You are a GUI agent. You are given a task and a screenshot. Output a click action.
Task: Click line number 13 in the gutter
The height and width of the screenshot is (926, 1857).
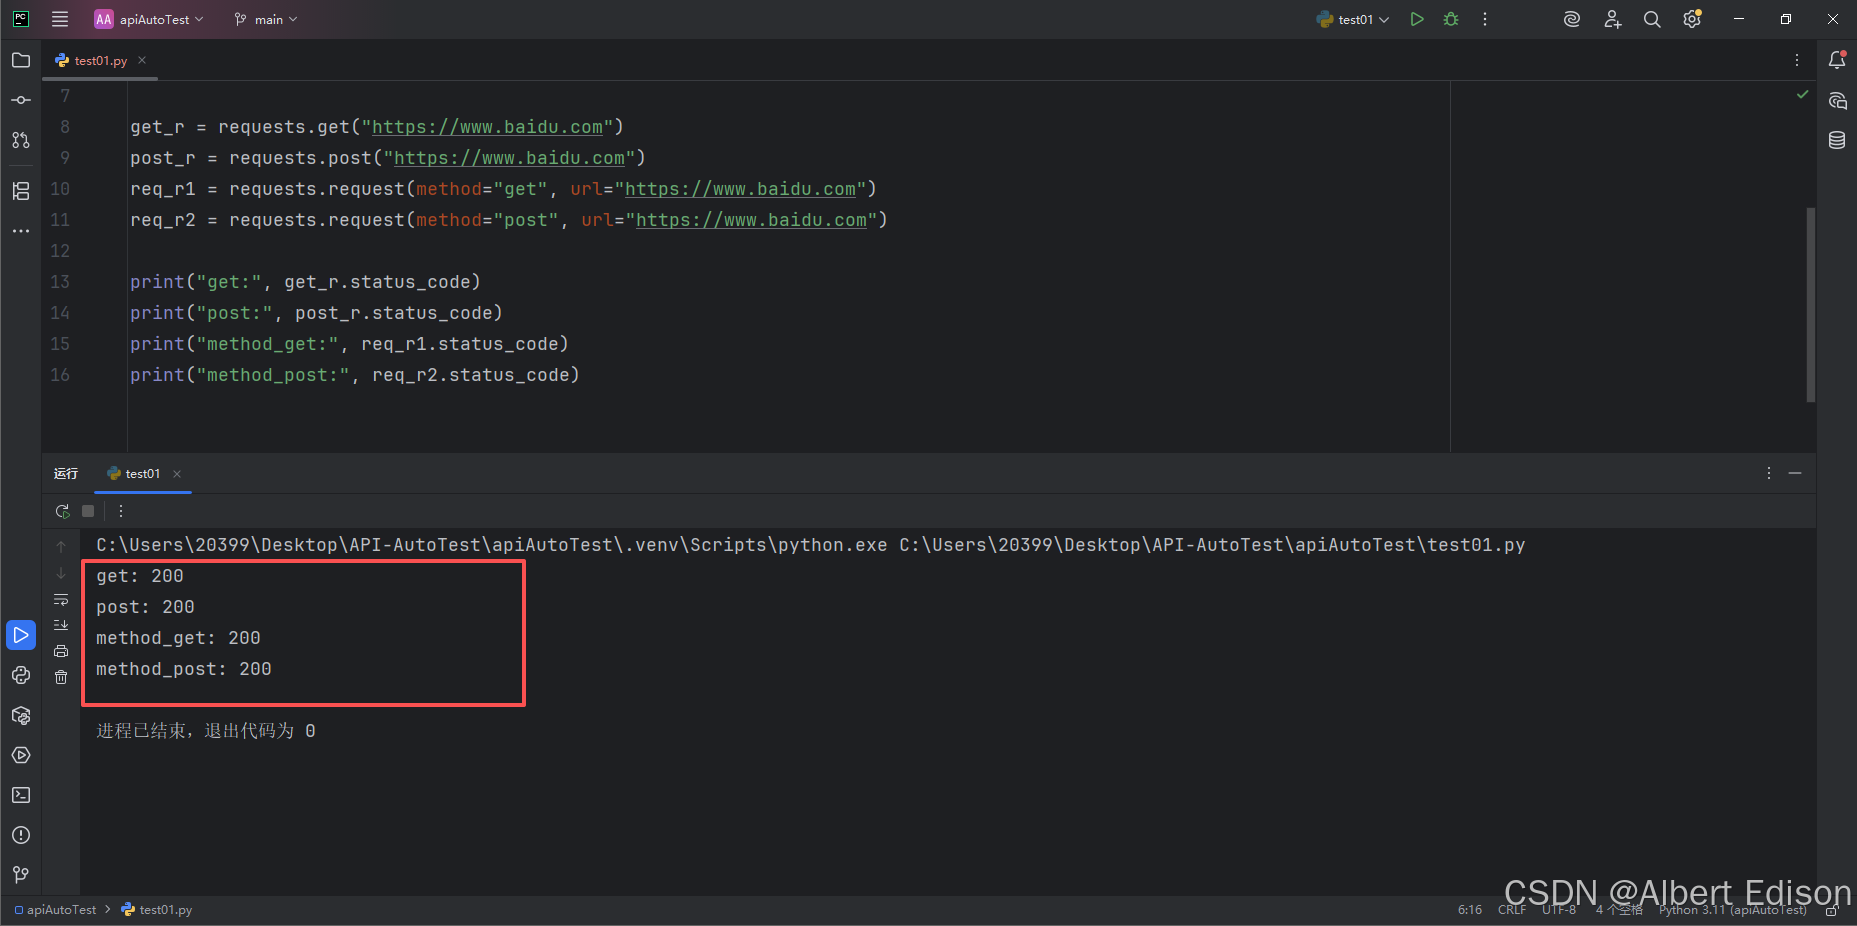[60, 282]
